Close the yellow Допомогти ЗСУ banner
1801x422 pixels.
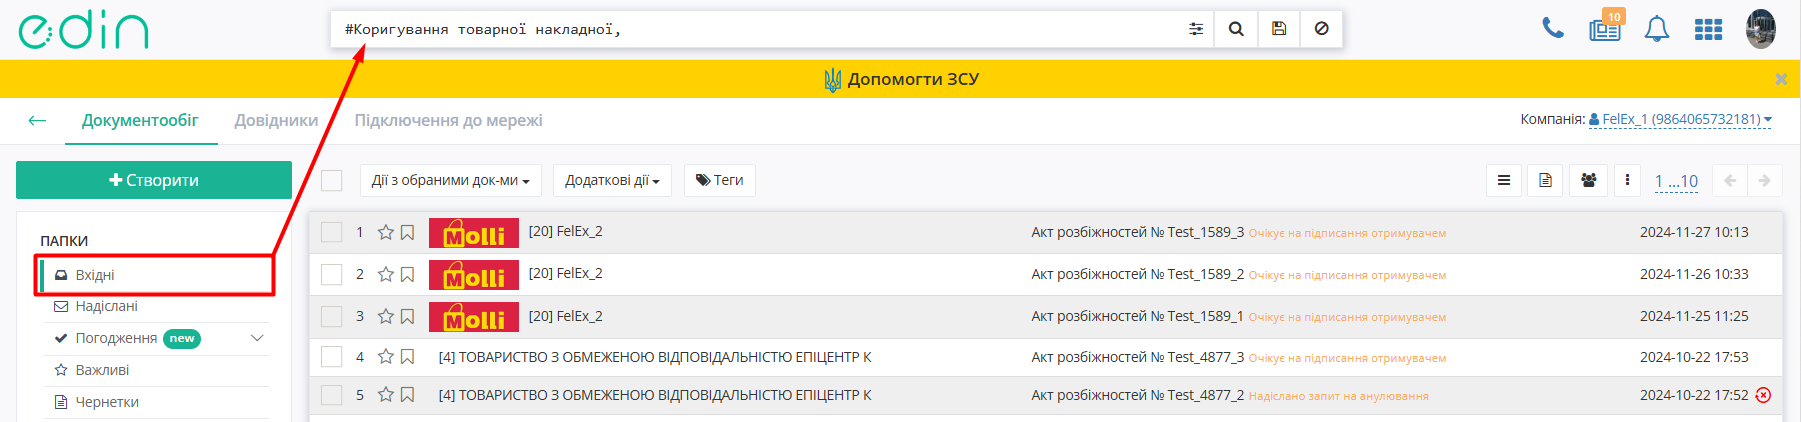tap(1781, 79)
